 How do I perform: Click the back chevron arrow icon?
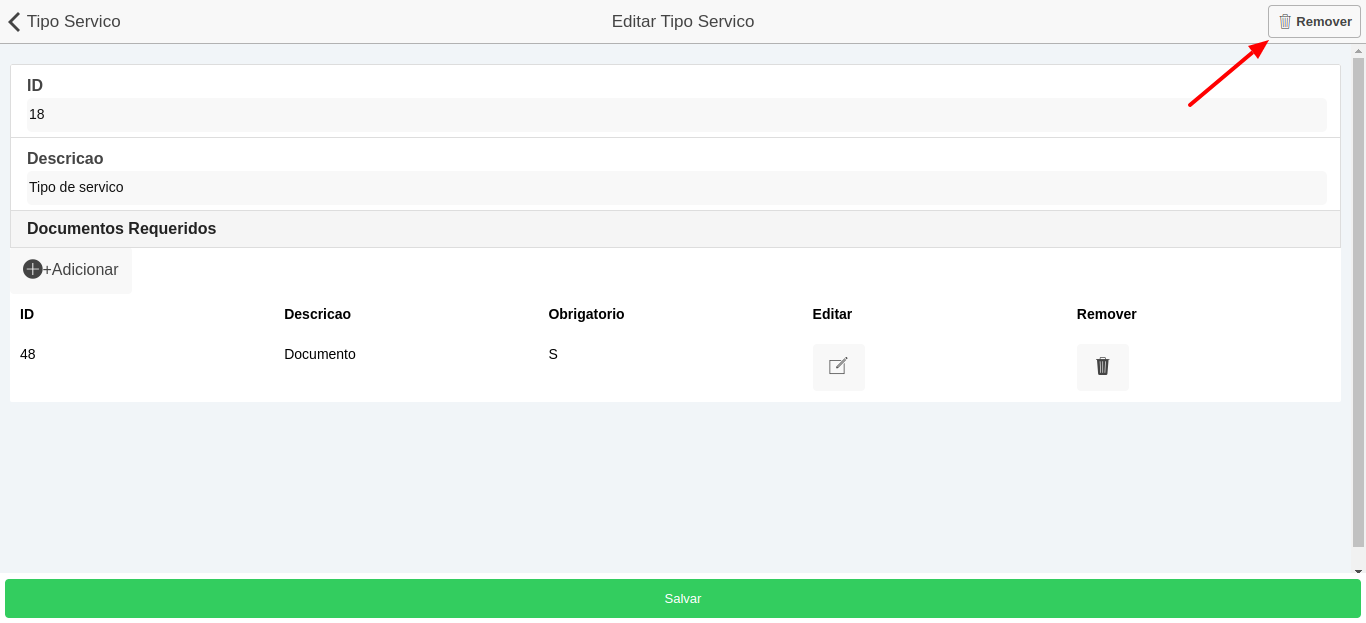[x=14, y=22]
